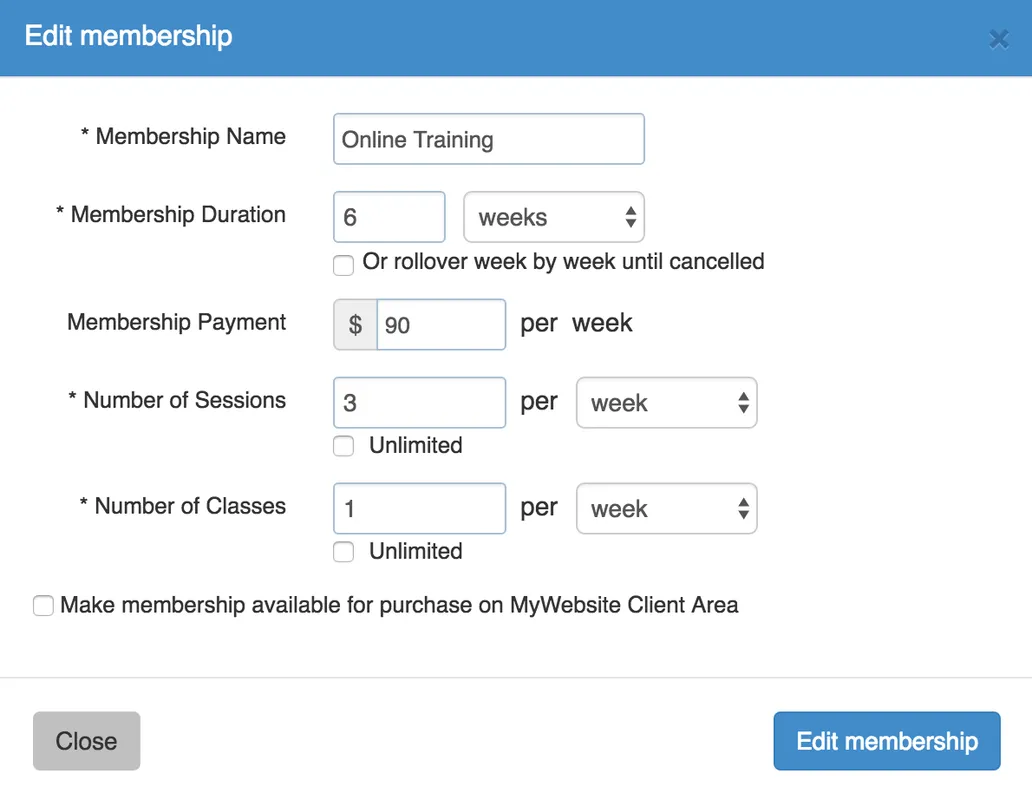Click the Make membership available label text
Image resolution: width=1032 pixels, height=800 pixels.
click(x=399, y=605)
